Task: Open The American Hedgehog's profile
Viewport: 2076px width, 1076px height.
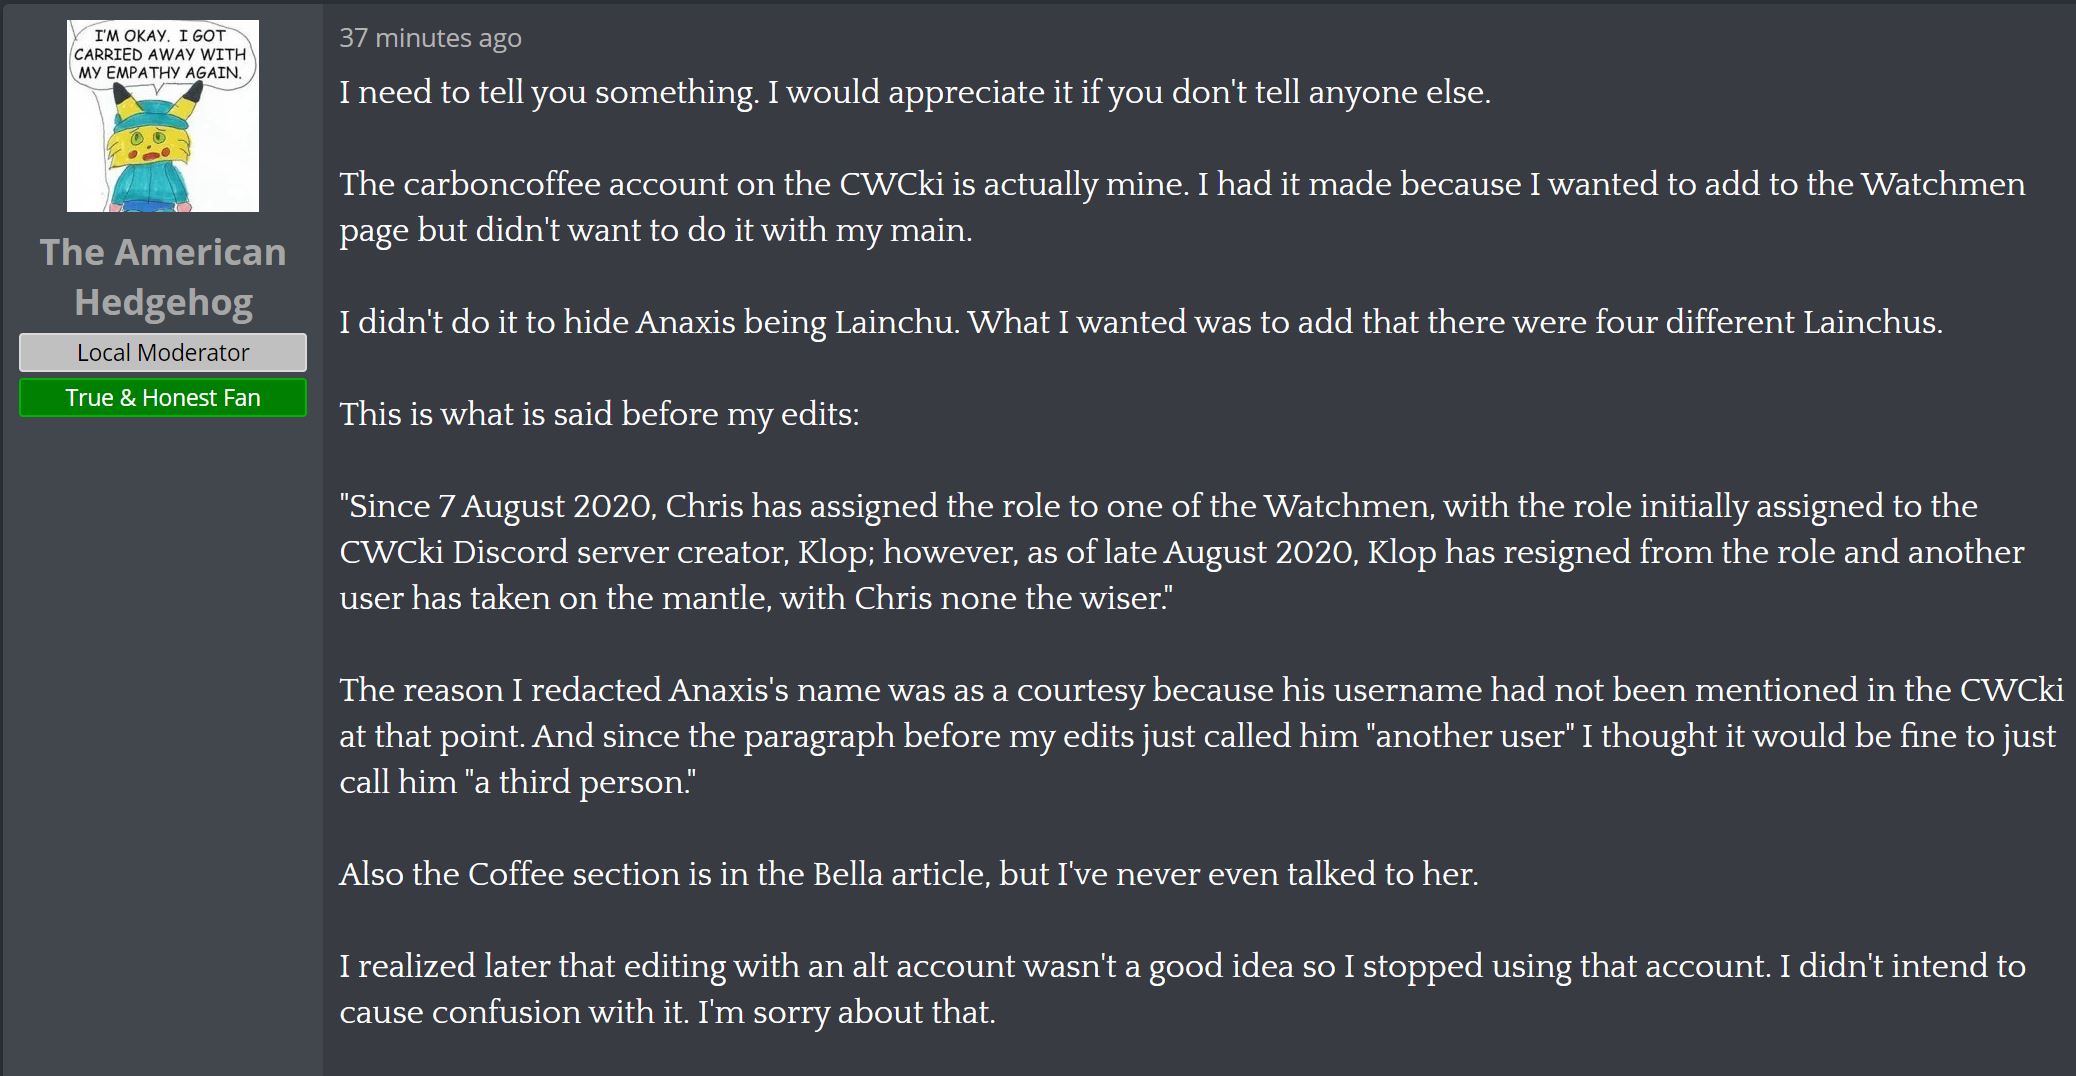Action: (163, 277)
